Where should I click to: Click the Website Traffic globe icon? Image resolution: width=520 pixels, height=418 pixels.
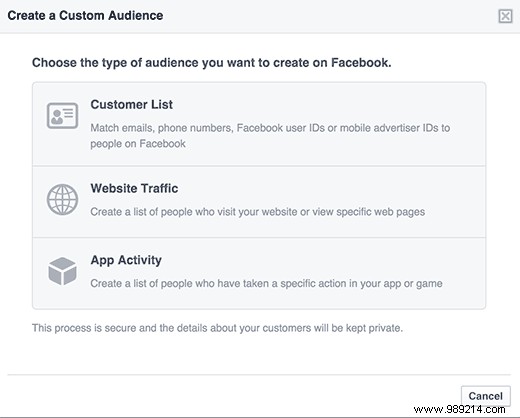click(62, 199)
